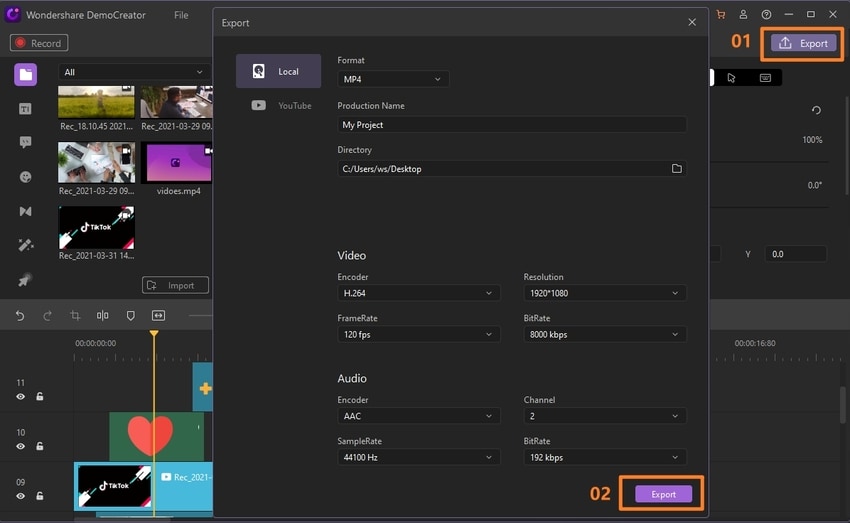Screen dimensions: 850x523
Task: Open the FrameRate 120 fps dropdown
Action: point(418,334)
